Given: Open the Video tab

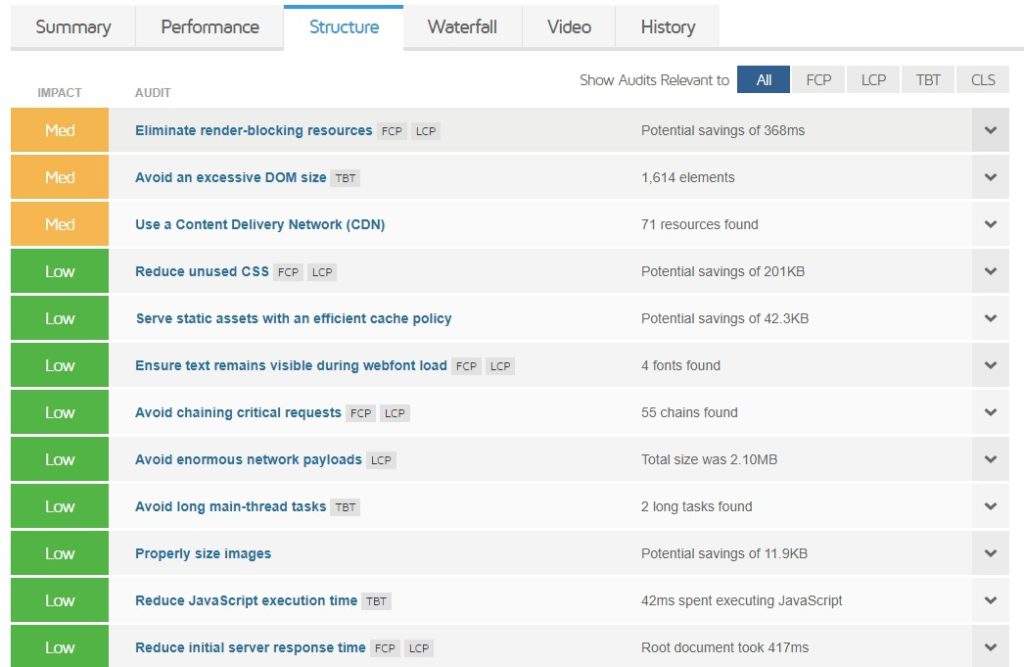Looking at the screenshot, I should tap(569, 27).
